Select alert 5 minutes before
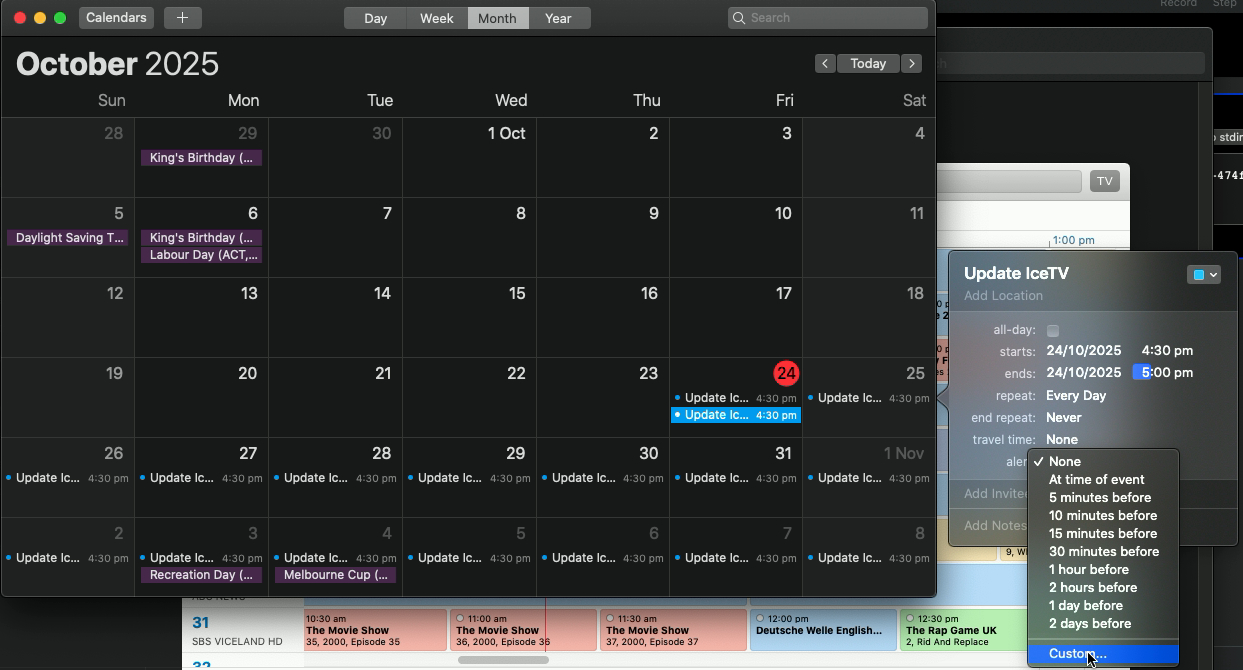Screen dimensions: 1243x670 click(x=1103, y=498)
